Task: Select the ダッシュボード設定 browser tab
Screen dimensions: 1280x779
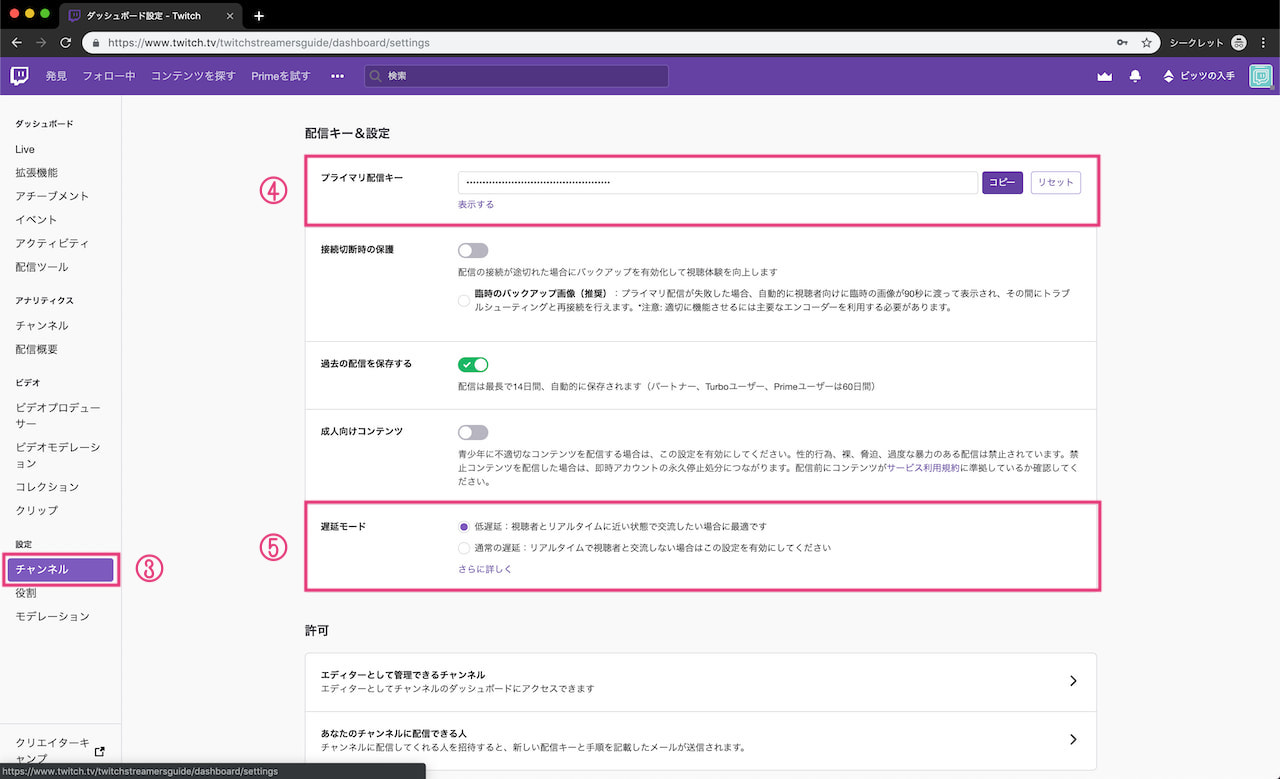Action: coord(150,16)
